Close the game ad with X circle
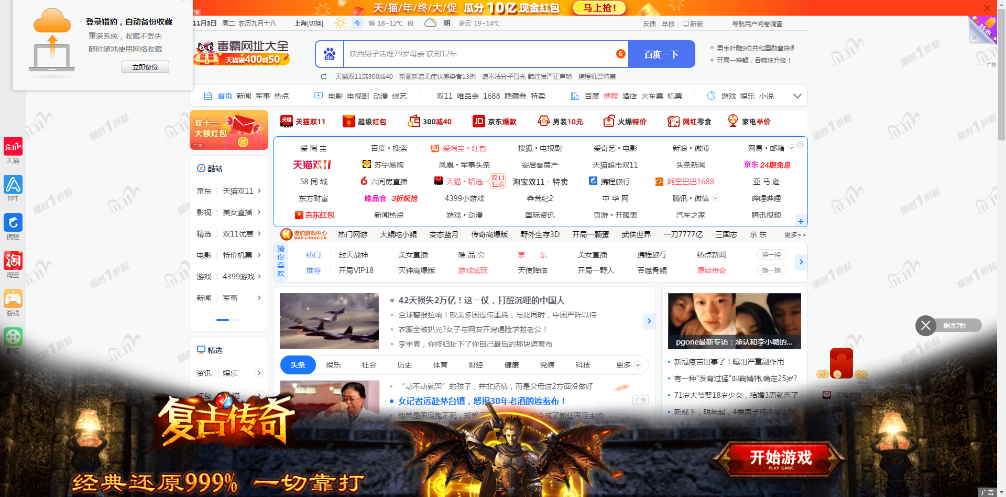Image resolution: width=1006 pixels, height=497 pixels. pyautogui.click(x=925, y=326)
